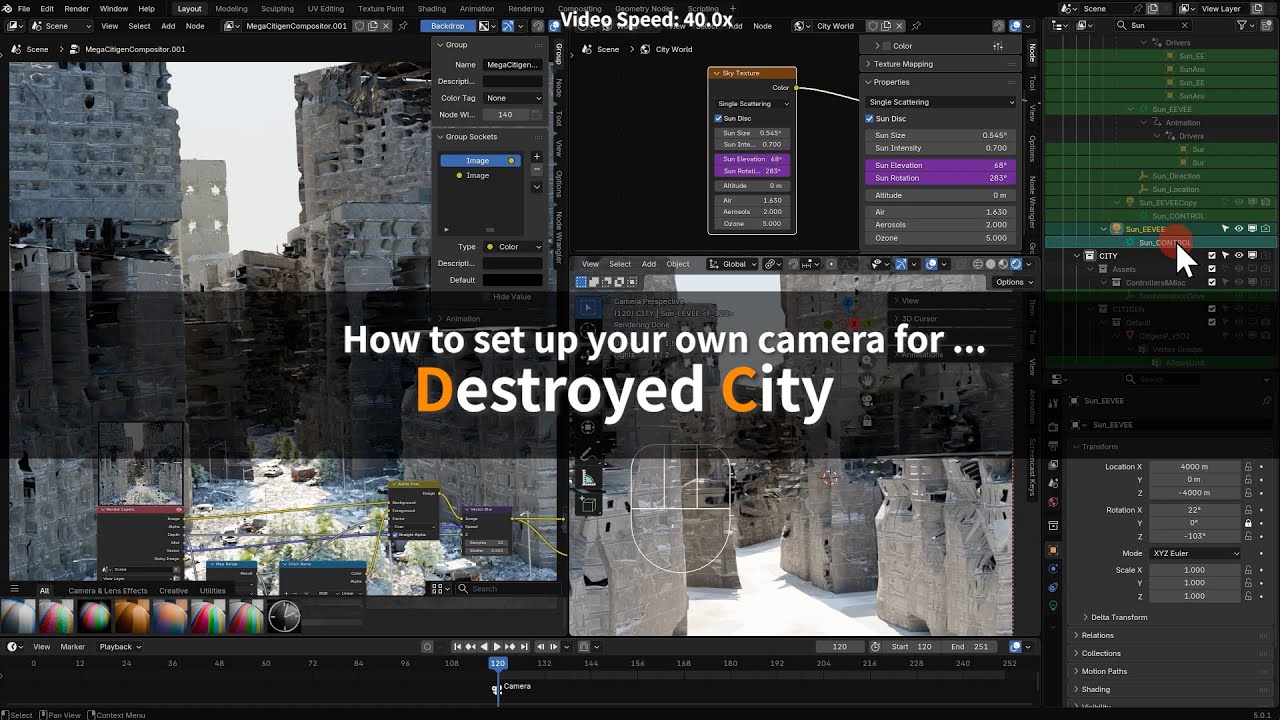Open the viewport Options dropdown

tap(1013, 282)
